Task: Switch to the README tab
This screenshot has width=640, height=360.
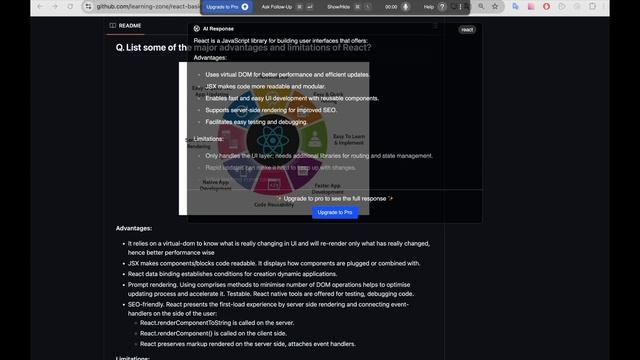Action: pos(125,26)
